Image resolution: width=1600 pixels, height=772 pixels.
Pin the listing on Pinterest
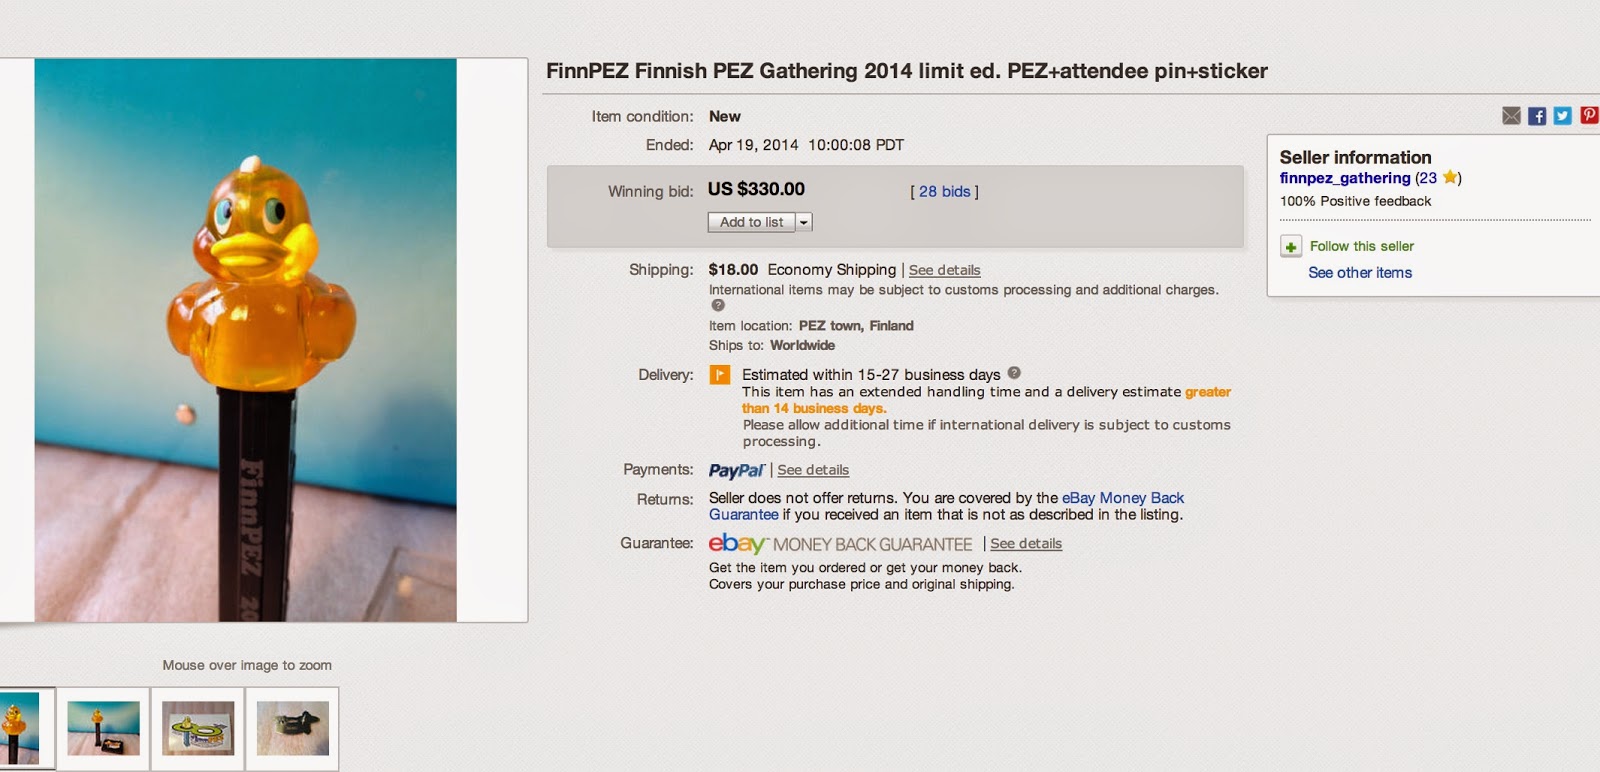[1588, 116]
